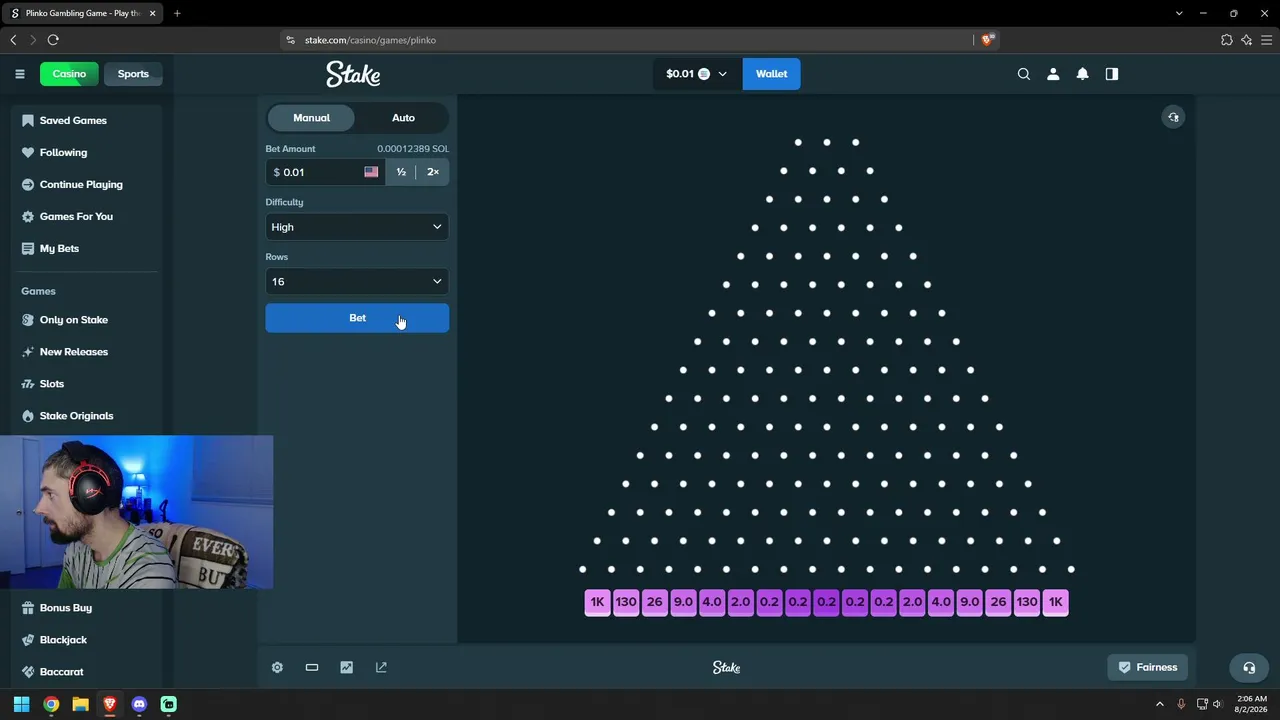Reload the page with the refresh button

53,40
